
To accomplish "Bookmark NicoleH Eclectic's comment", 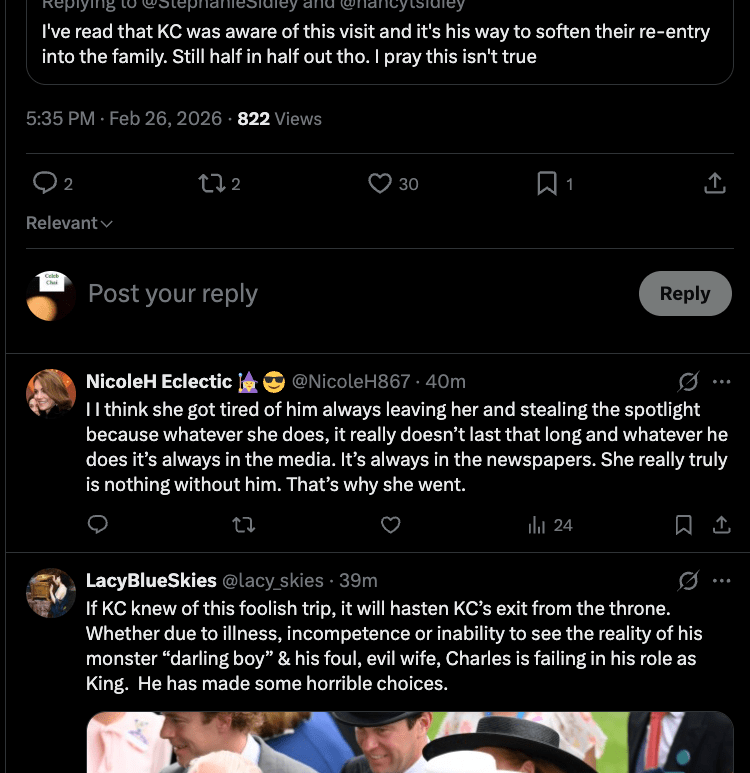I will pos(684,525).
